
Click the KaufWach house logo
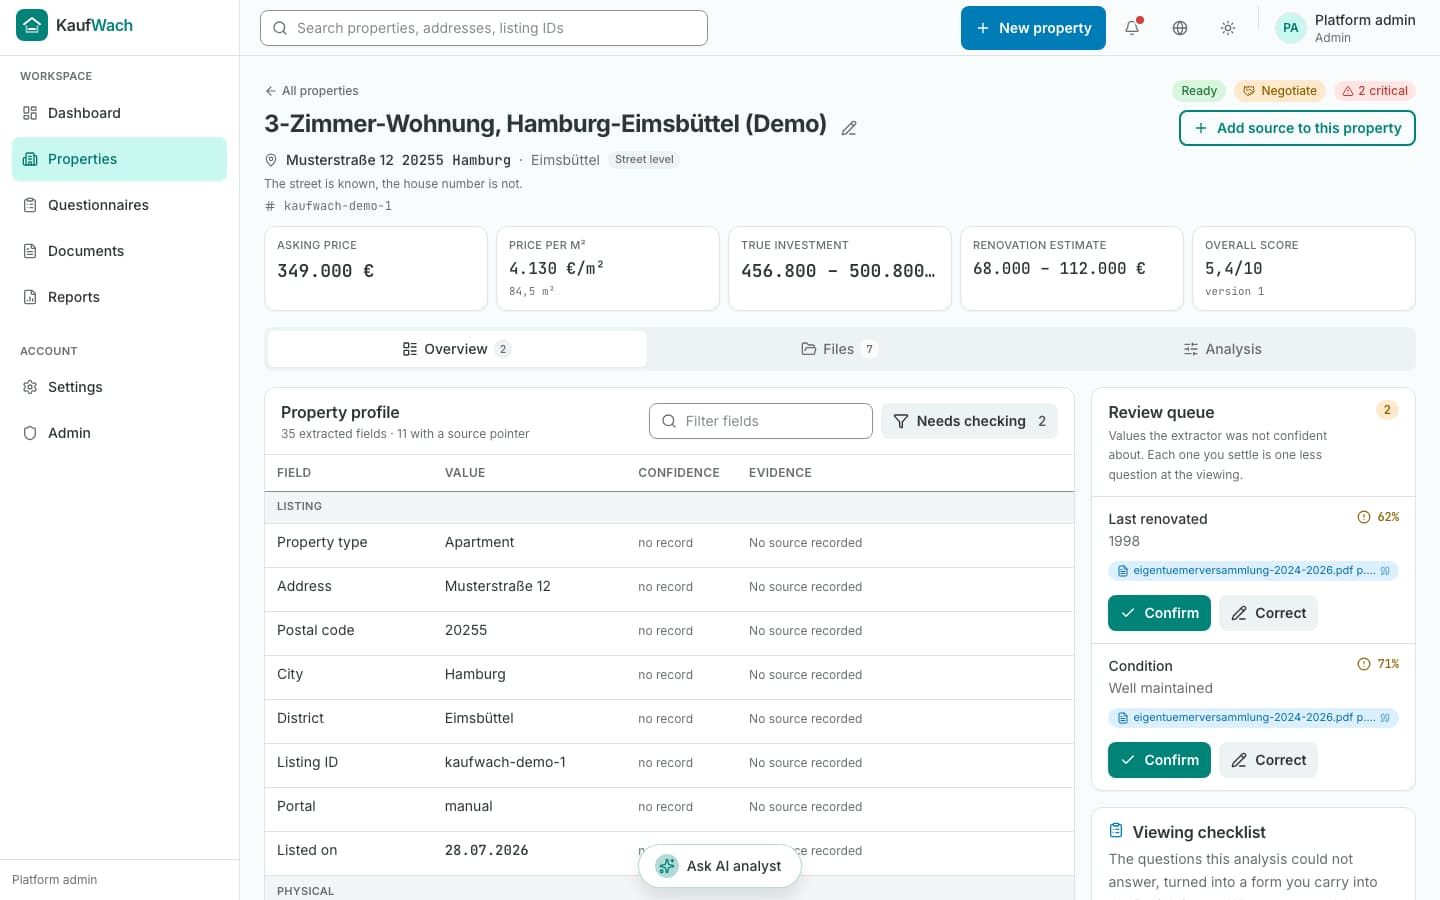[32, 25]
